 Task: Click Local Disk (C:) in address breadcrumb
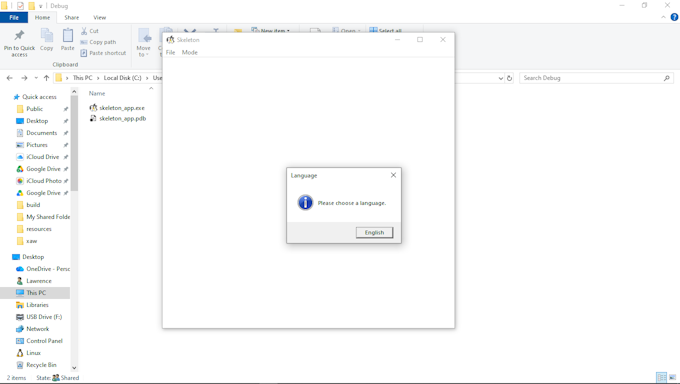123,78
